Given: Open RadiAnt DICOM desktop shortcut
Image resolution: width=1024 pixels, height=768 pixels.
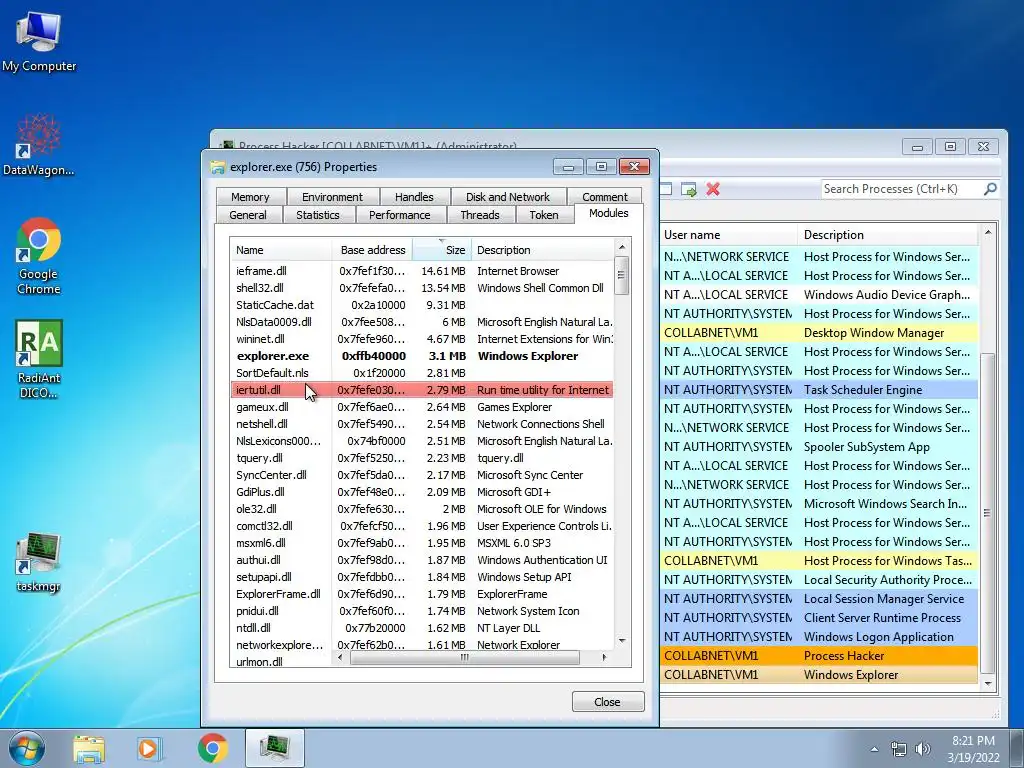Looking at the screenshot, I should click(39, 359).
